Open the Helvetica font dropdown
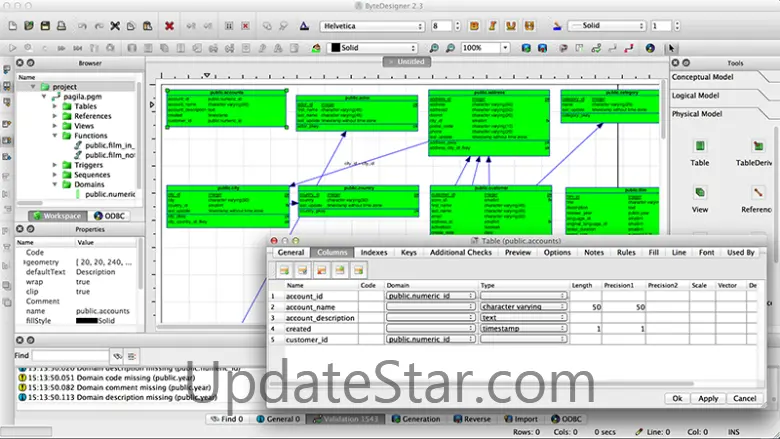 (372, 26)
